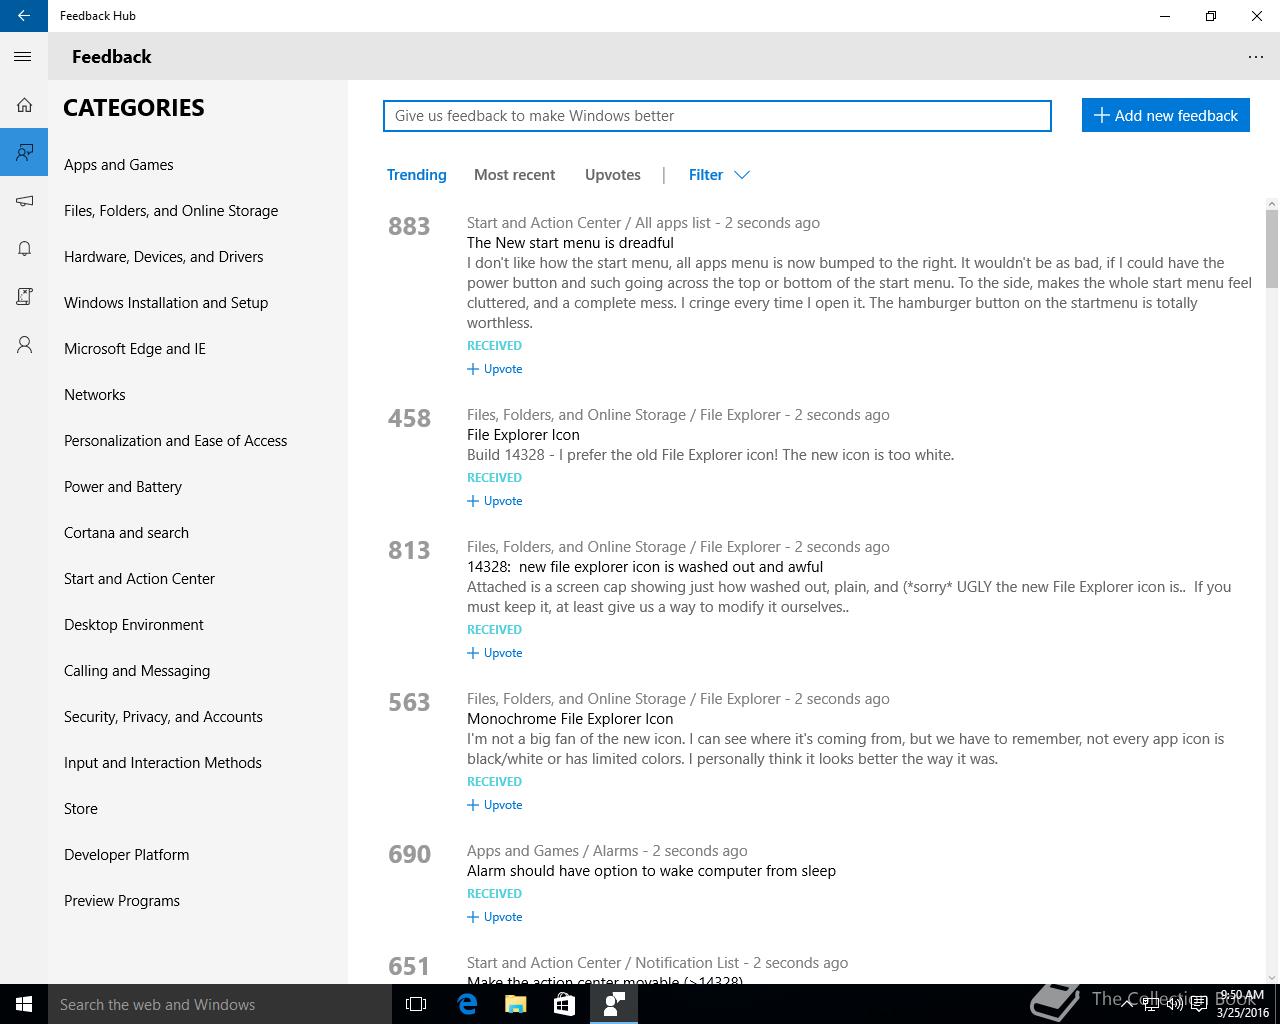
Task: Expand the Filter dropdown
Action: [x=719, y=175]
